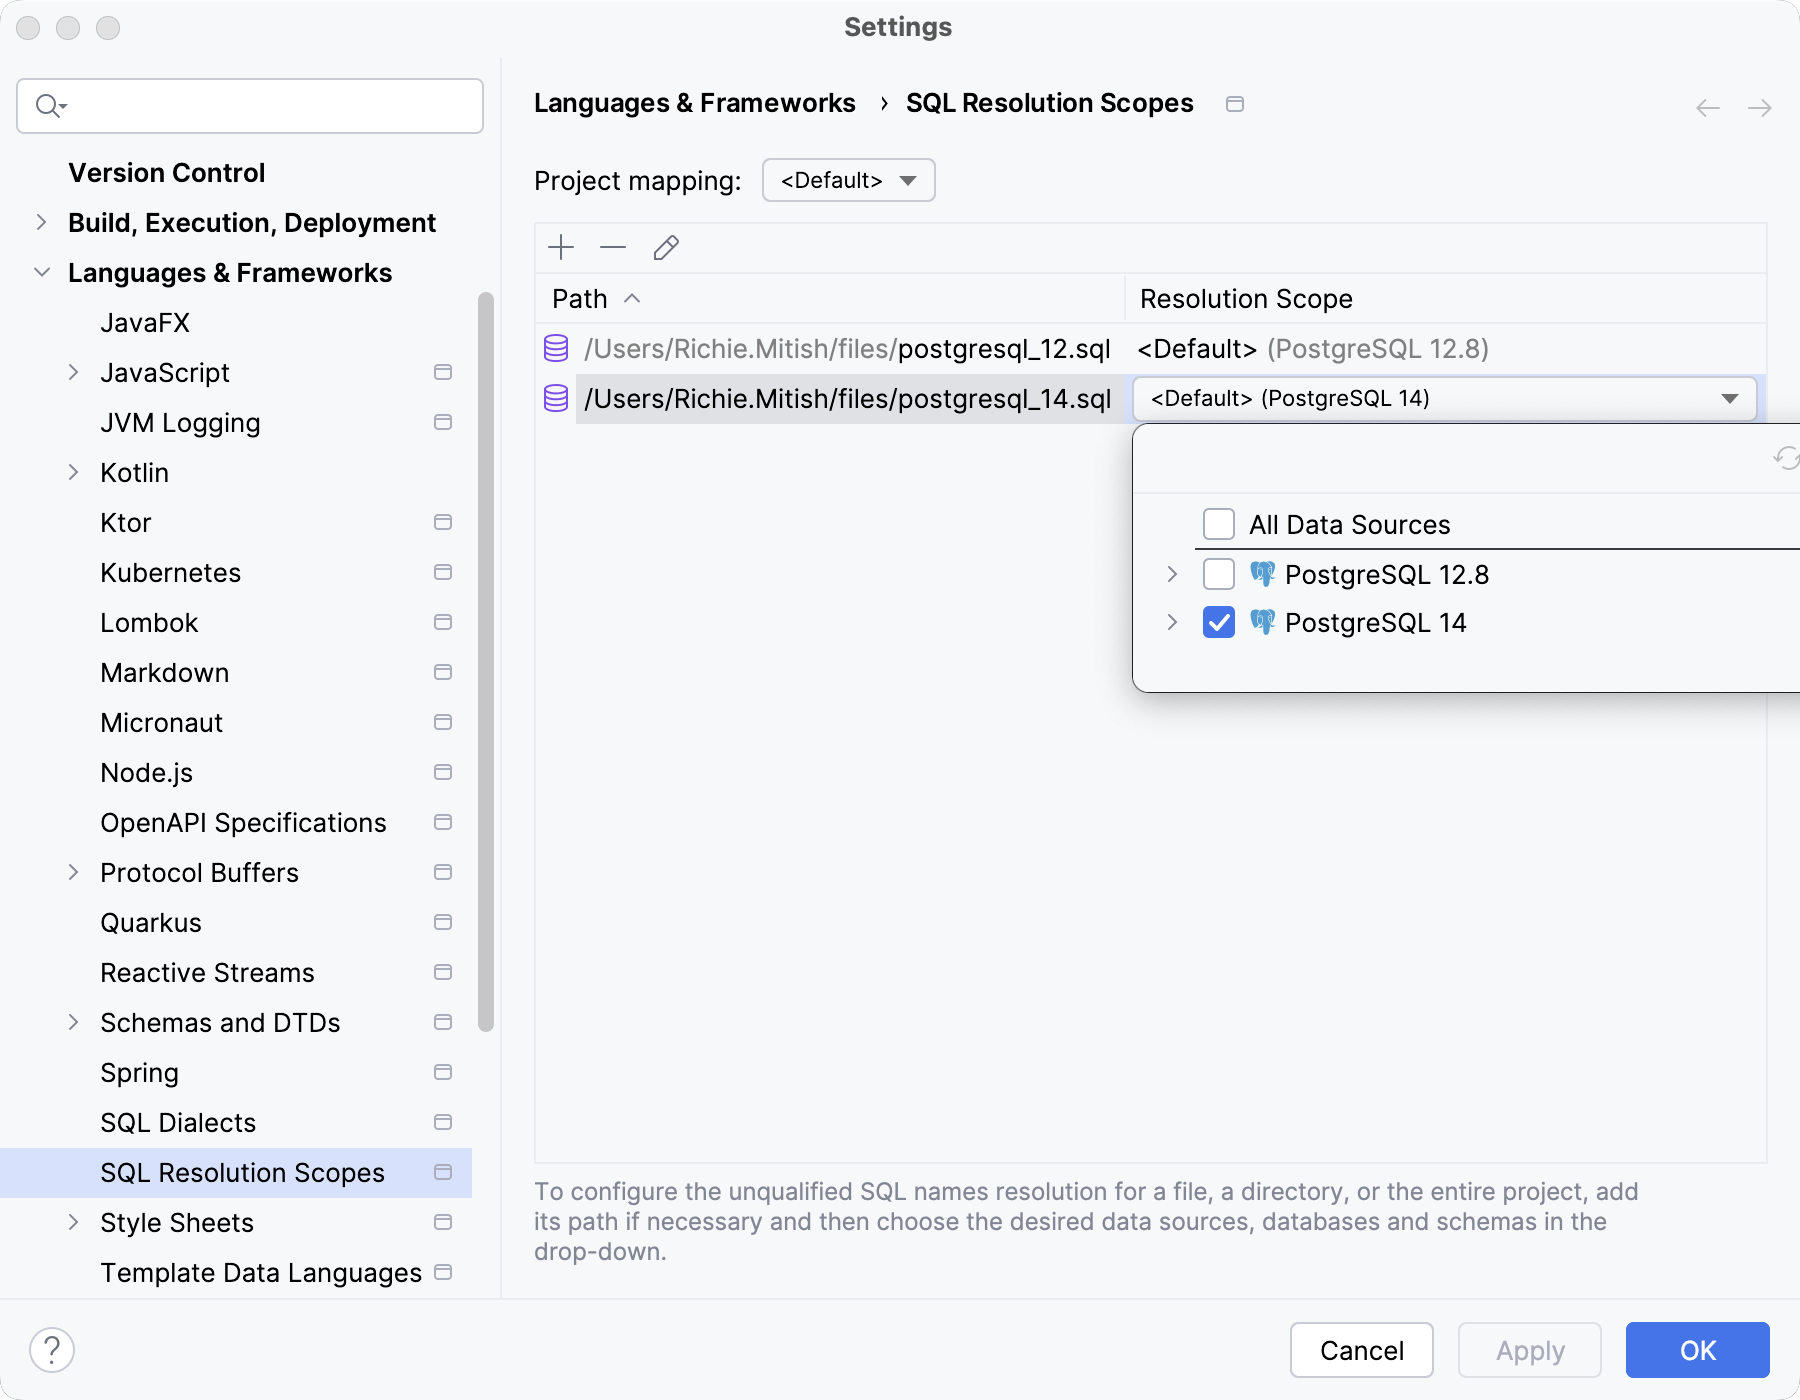
Task: Check the PostgreSQL 12.8 data source
Action: pyautogui.click(x=1218, y=574)
